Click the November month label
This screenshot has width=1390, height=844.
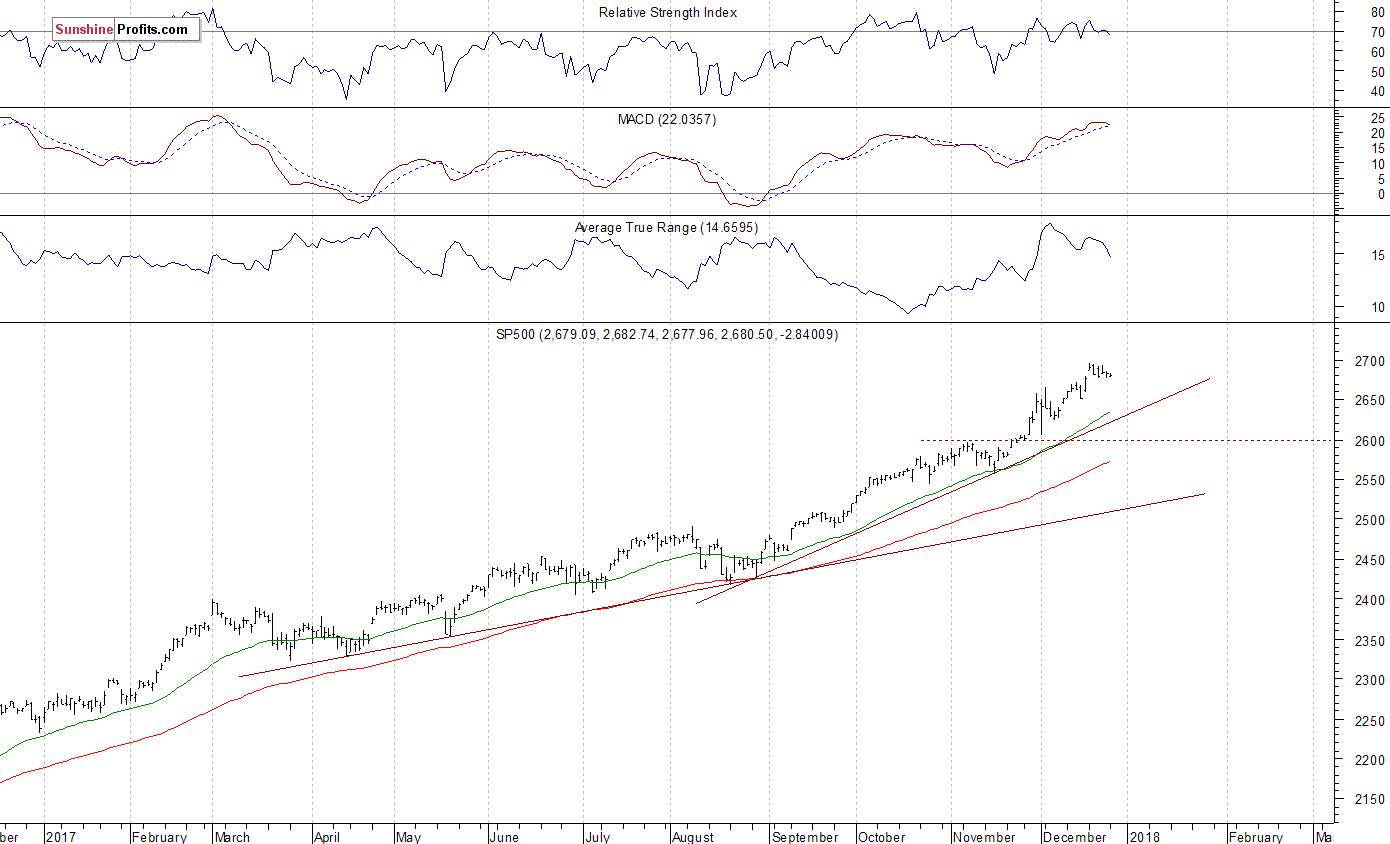985,837
